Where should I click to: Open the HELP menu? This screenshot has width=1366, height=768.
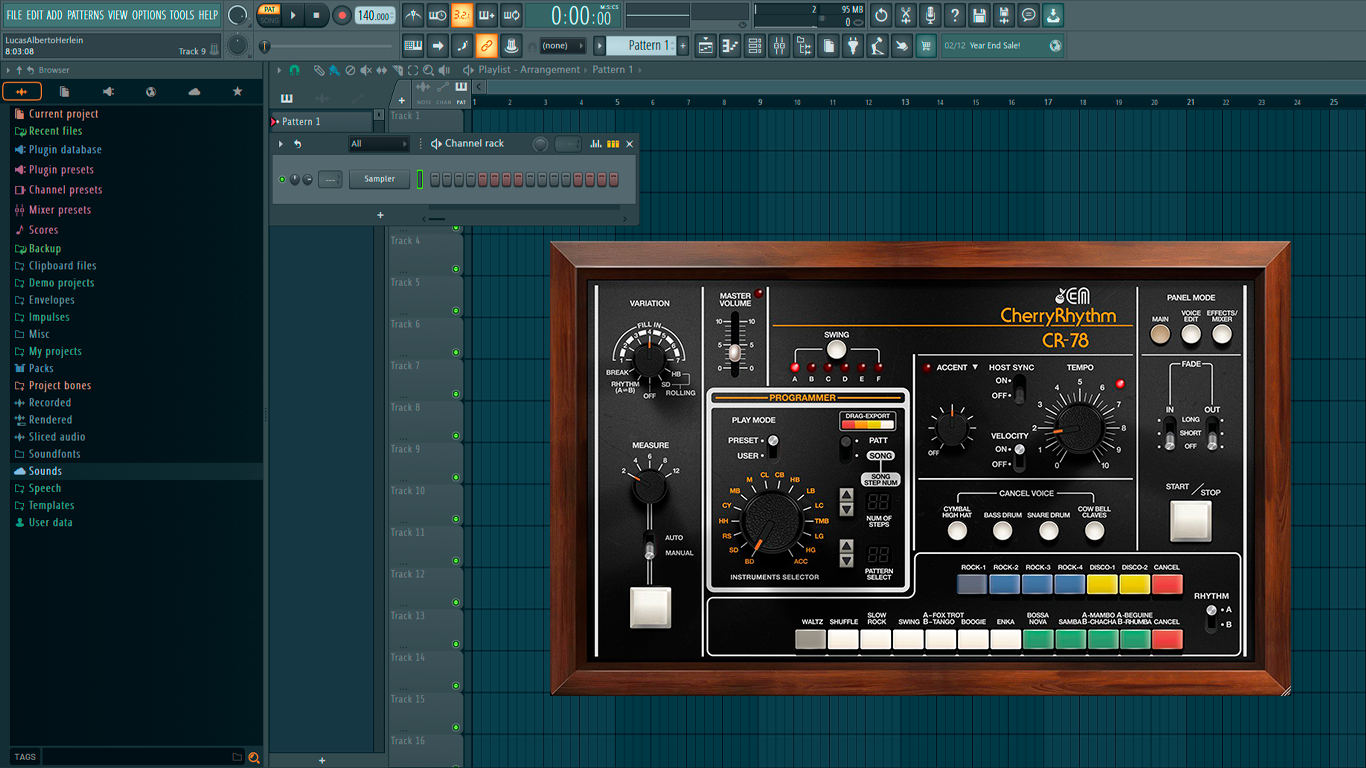tap(208, 15)
